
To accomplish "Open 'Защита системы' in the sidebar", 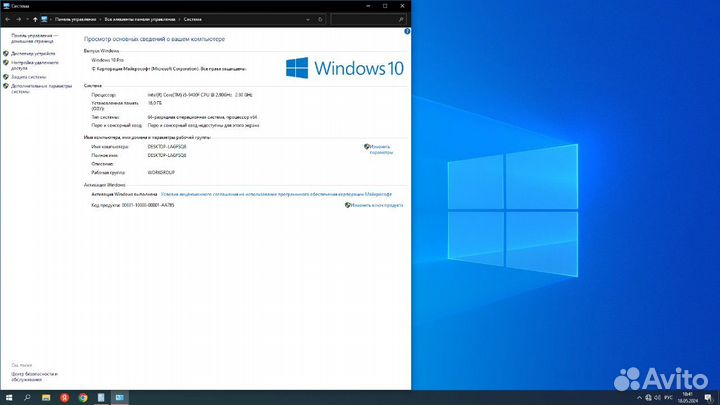I will (28, 77).
